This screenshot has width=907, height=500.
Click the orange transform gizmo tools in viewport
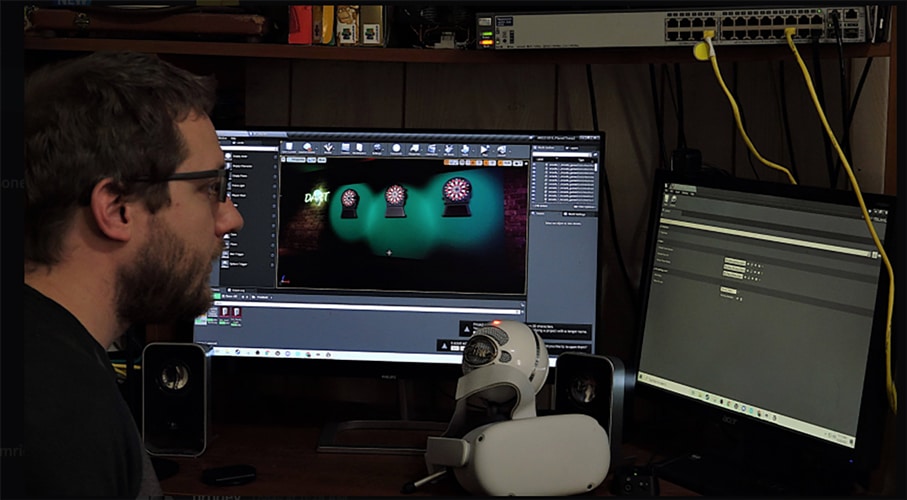[451, 162]
